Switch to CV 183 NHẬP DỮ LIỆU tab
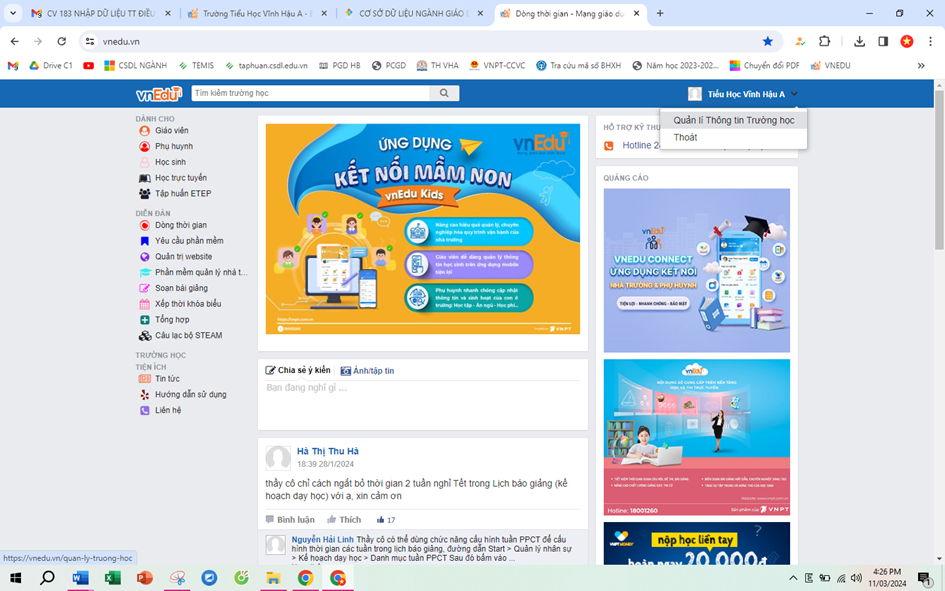The height and width of the screenshot is (591, 945). point(100,13)
